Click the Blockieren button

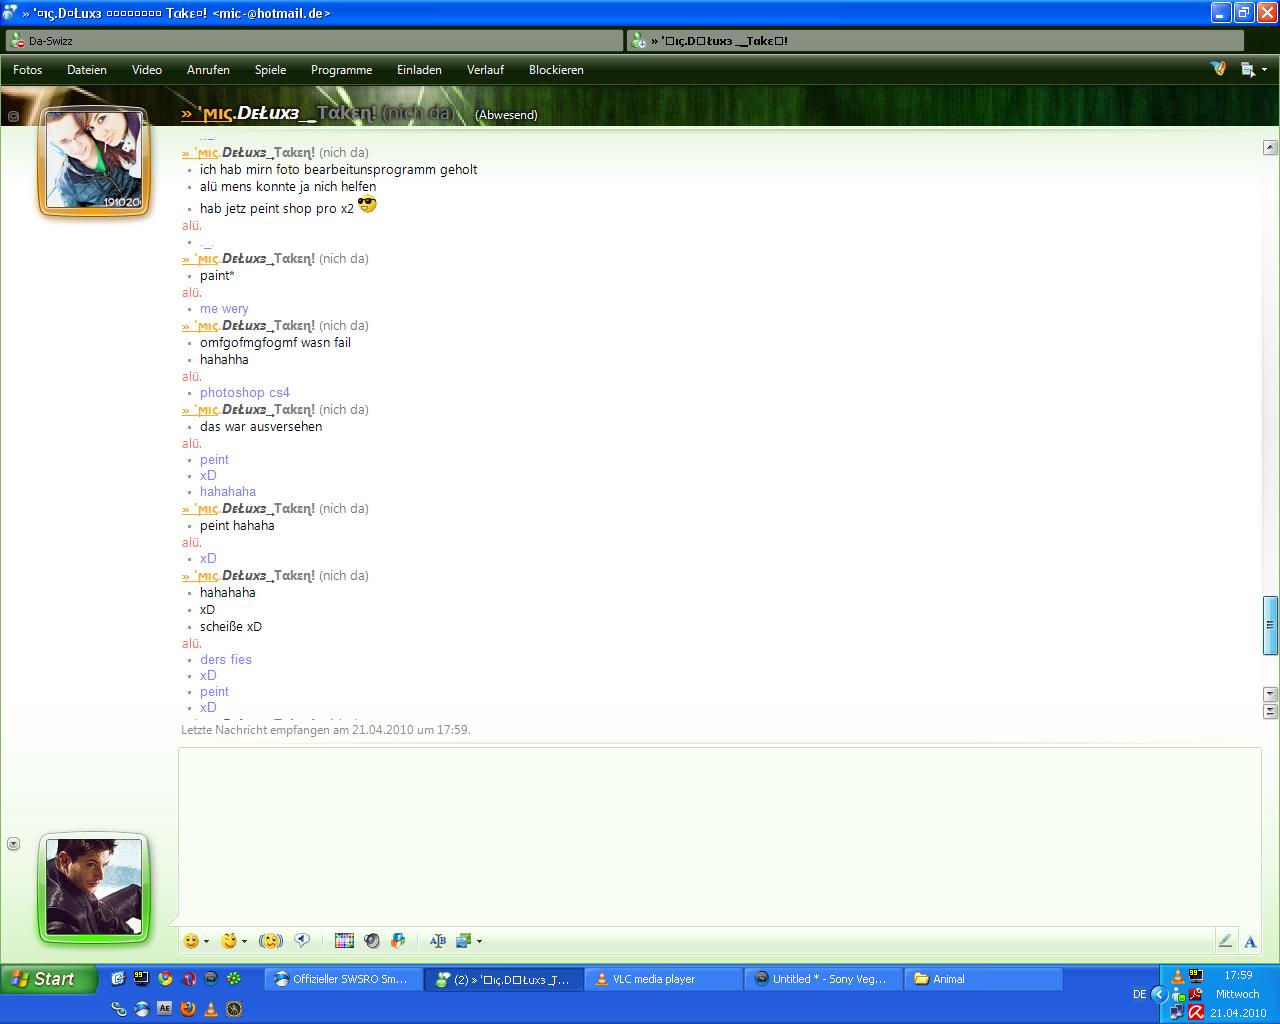556,70
